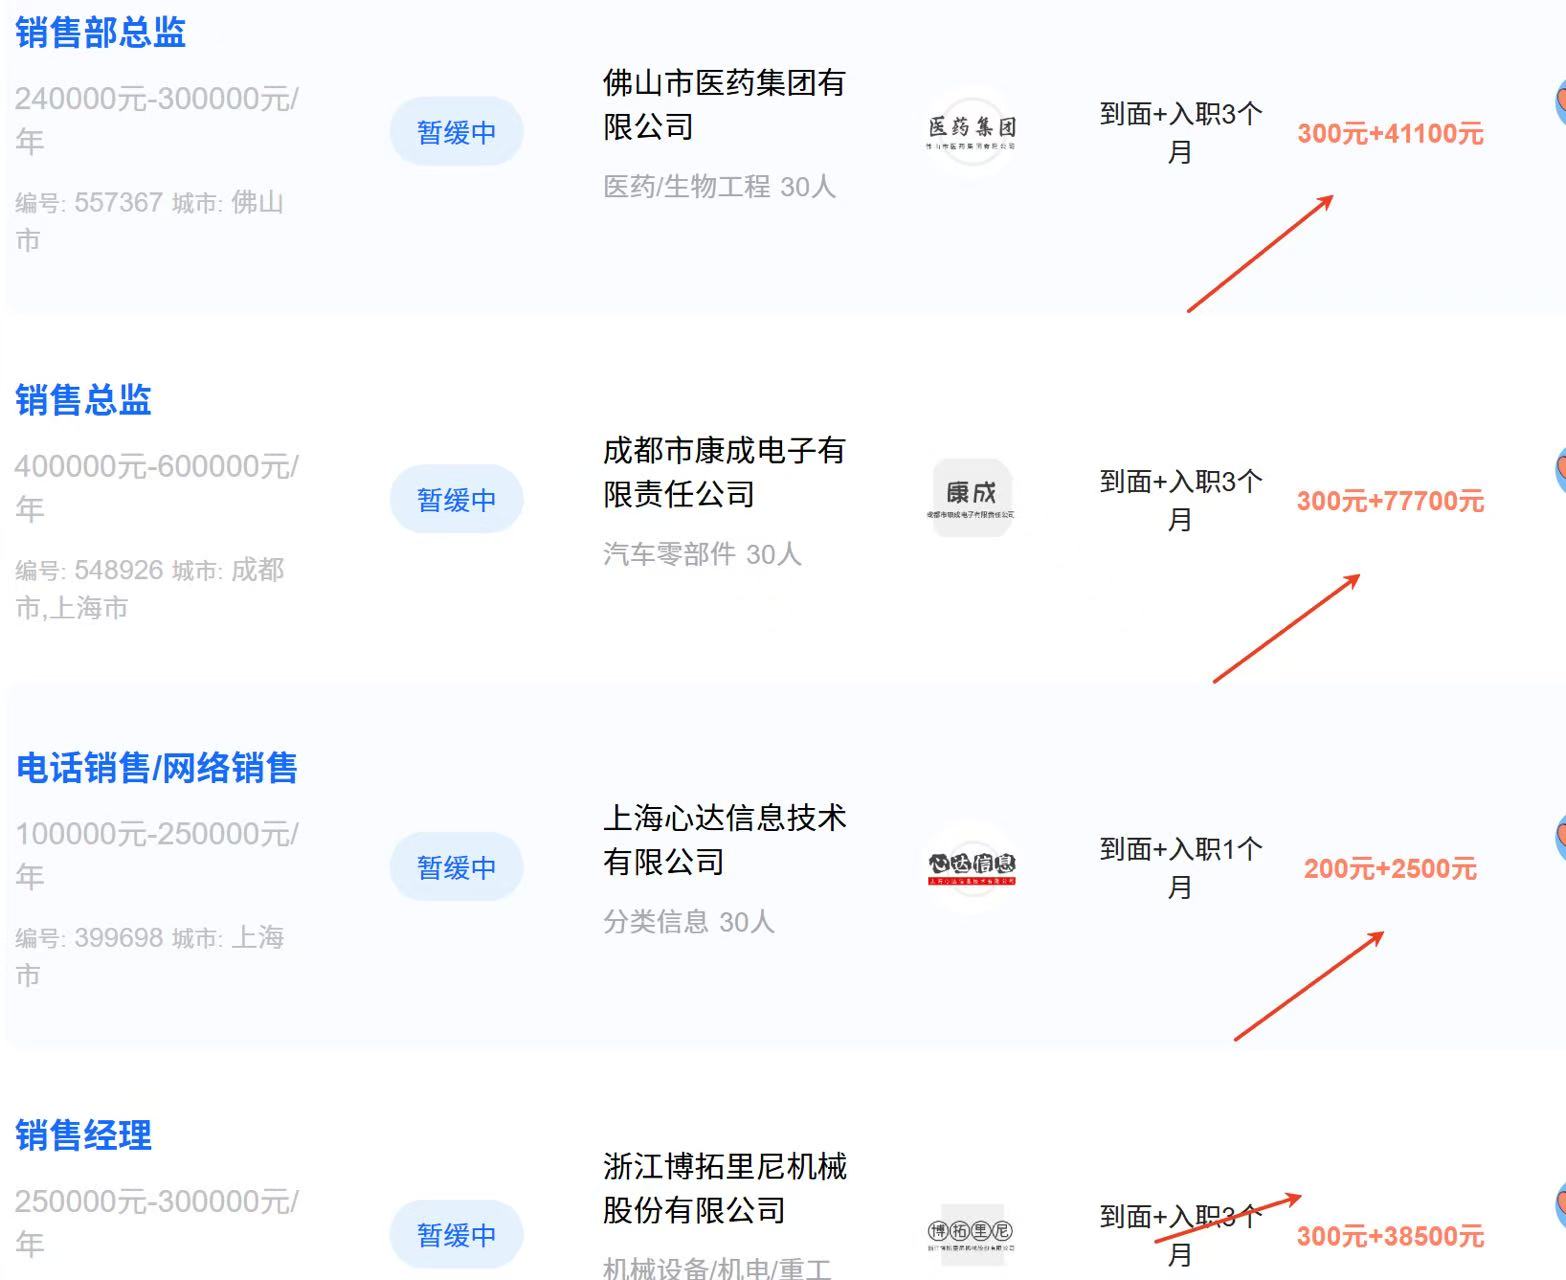Viewport: 1566px width, 1280px height.
Task: Select company name 浙江博拓里尼机械股份有限公司
Action: click(724, 1188)
